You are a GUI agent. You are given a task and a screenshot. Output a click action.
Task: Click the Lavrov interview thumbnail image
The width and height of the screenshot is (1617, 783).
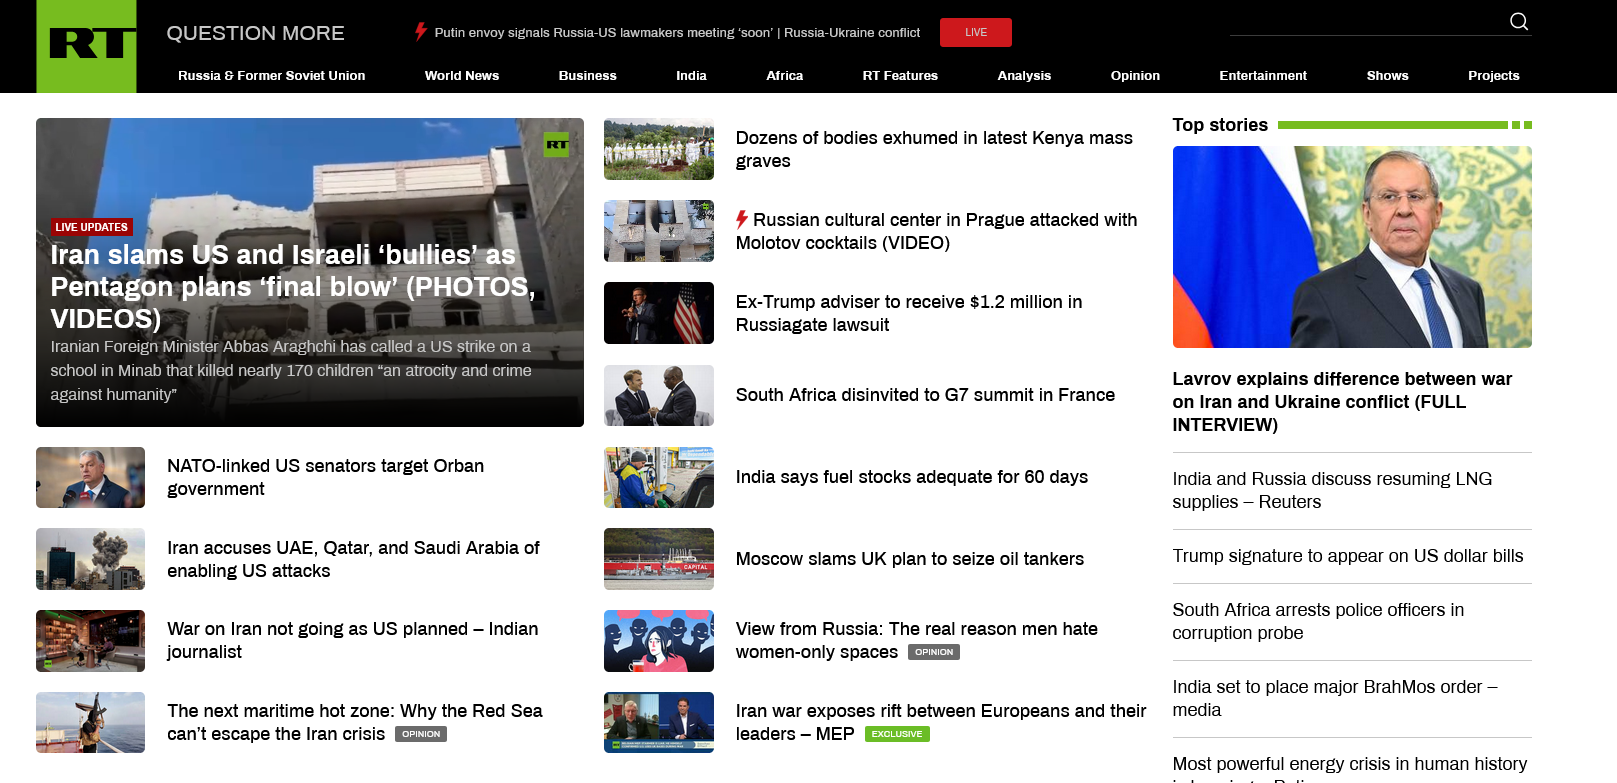(1351, 247)
